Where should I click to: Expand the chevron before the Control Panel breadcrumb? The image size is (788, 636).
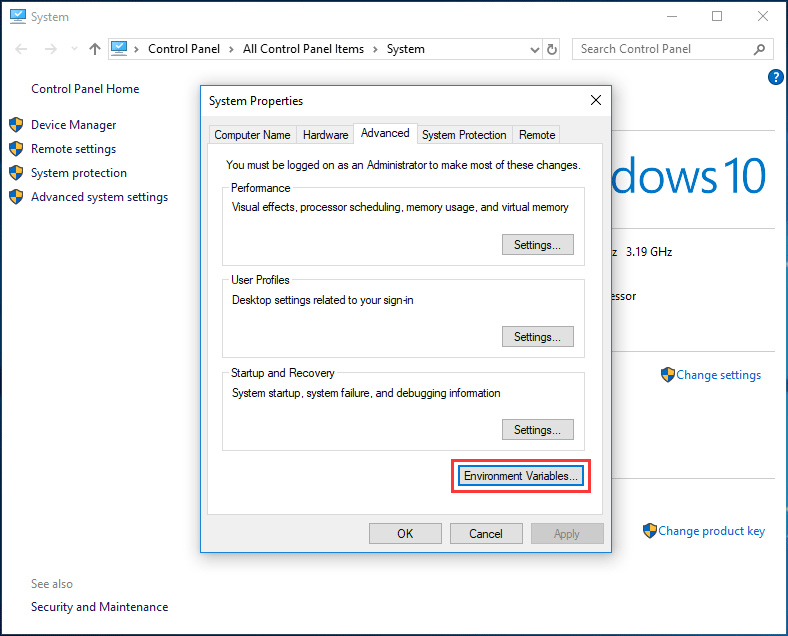click(x=136, y=49)
